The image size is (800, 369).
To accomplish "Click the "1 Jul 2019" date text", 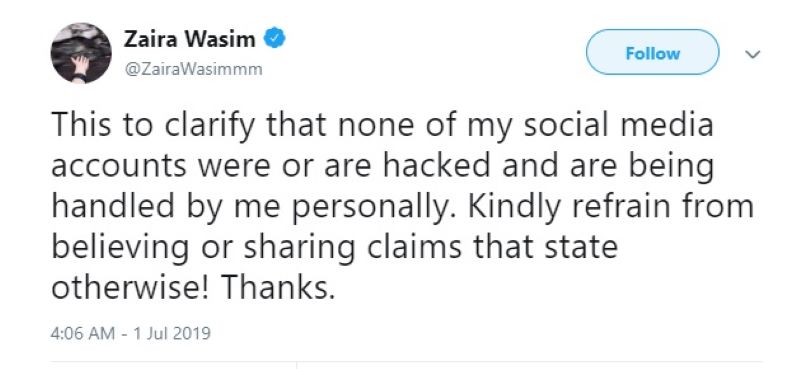I will 172,334.
